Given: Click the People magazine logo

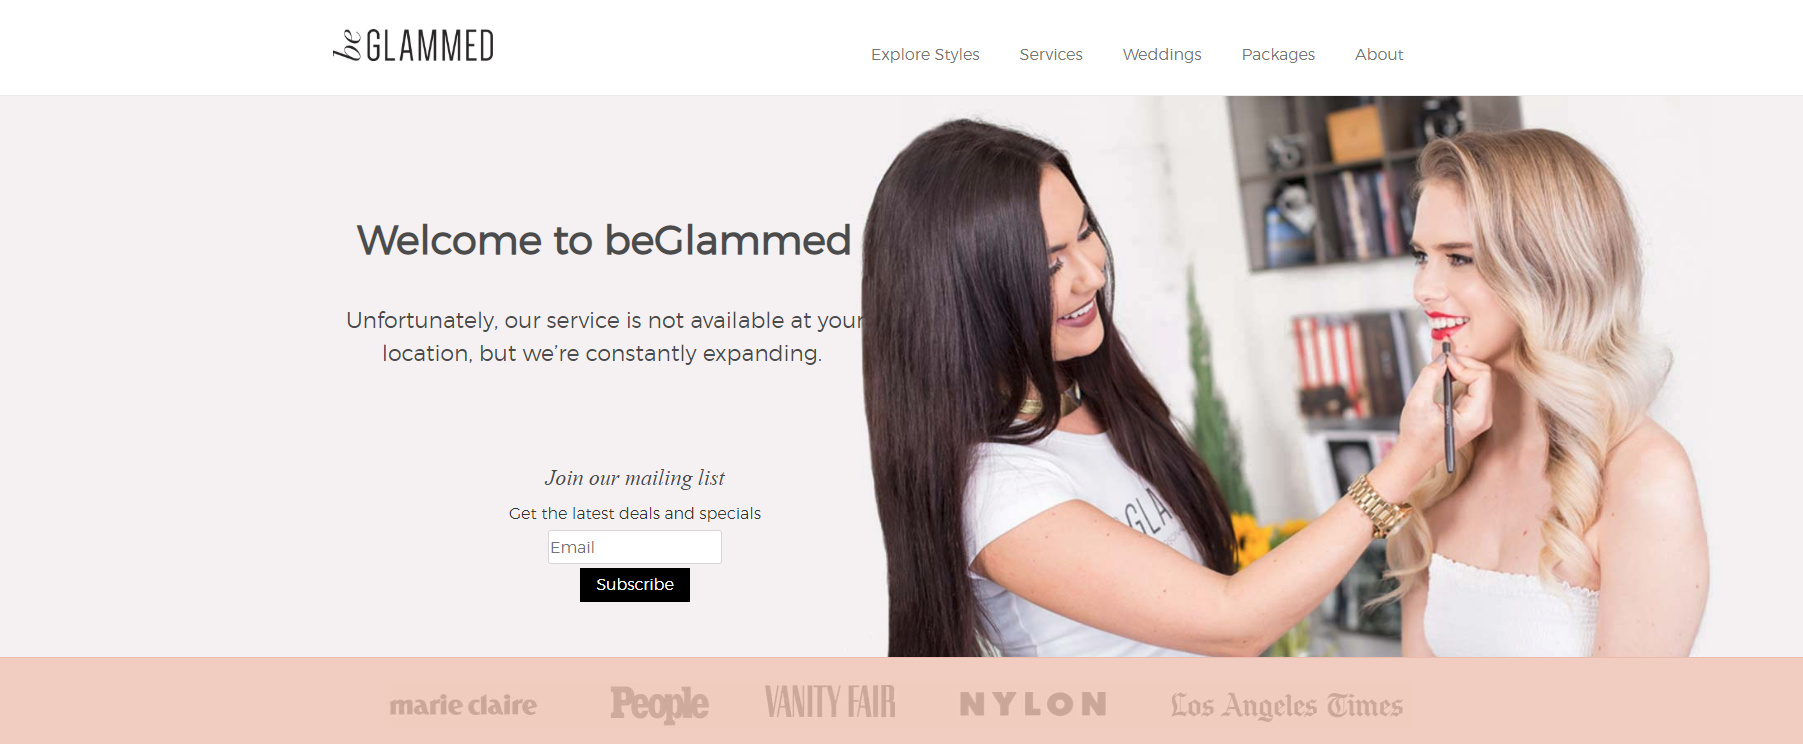Looking at the screenshot, I should [x=659, y=704].
